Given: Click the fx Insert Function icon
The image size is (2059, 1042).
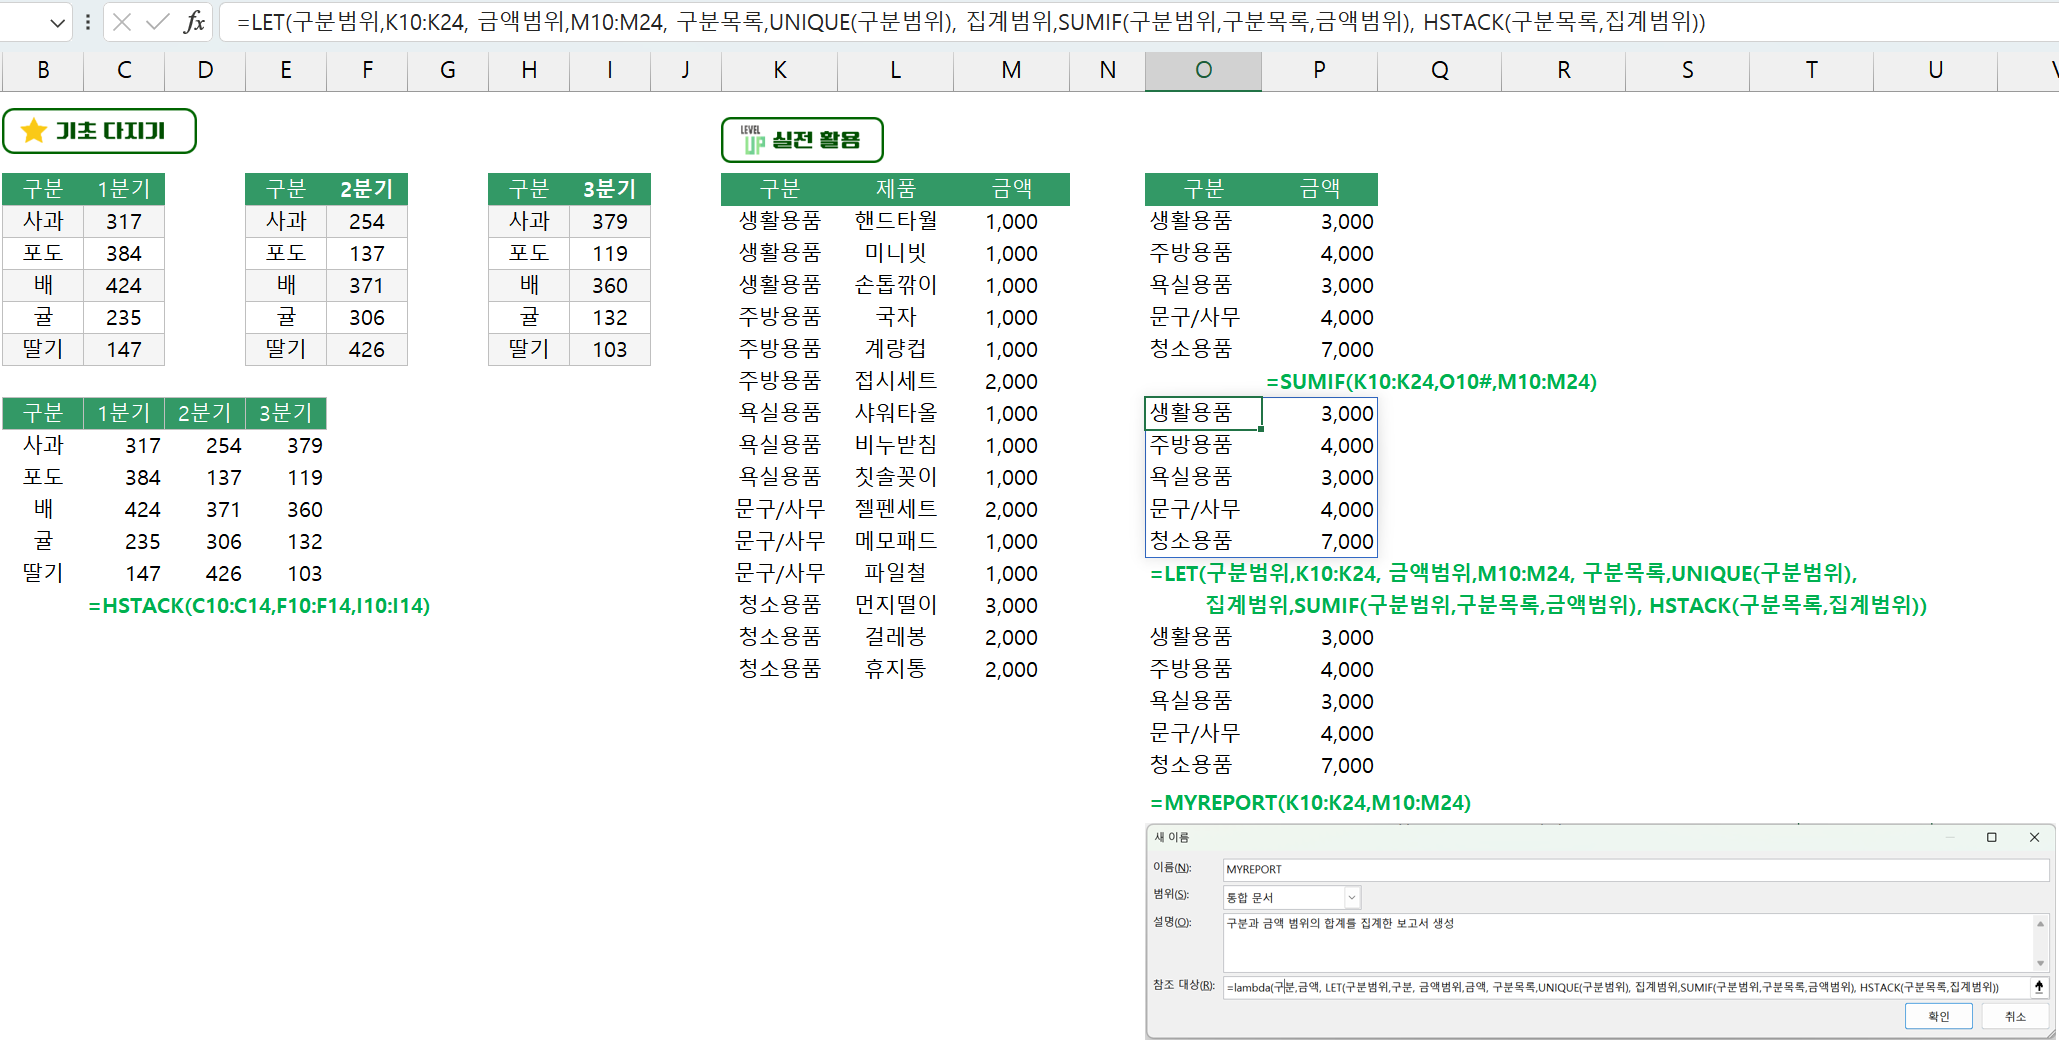Looking at the screenshot, I should (x=194, y=22).
